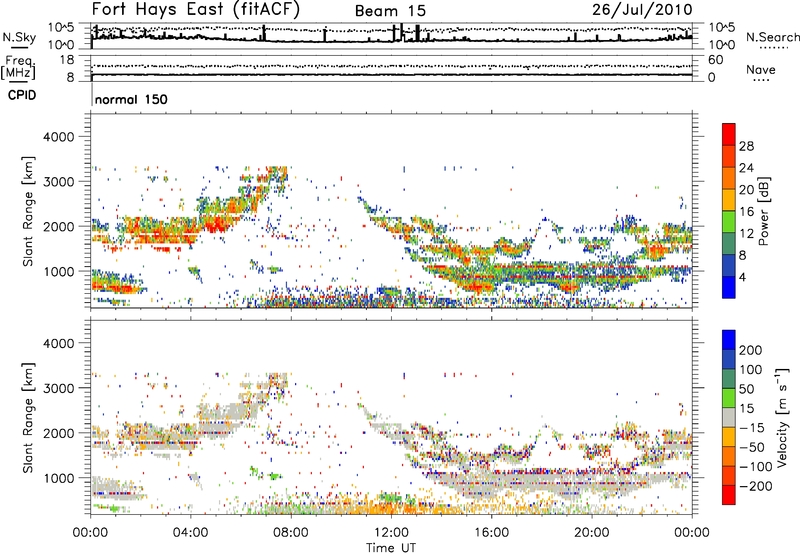The width and height of the screenshot is (800, 554).
Task: Click the '60' Nave axis value
Action: [x=715, y=60]
